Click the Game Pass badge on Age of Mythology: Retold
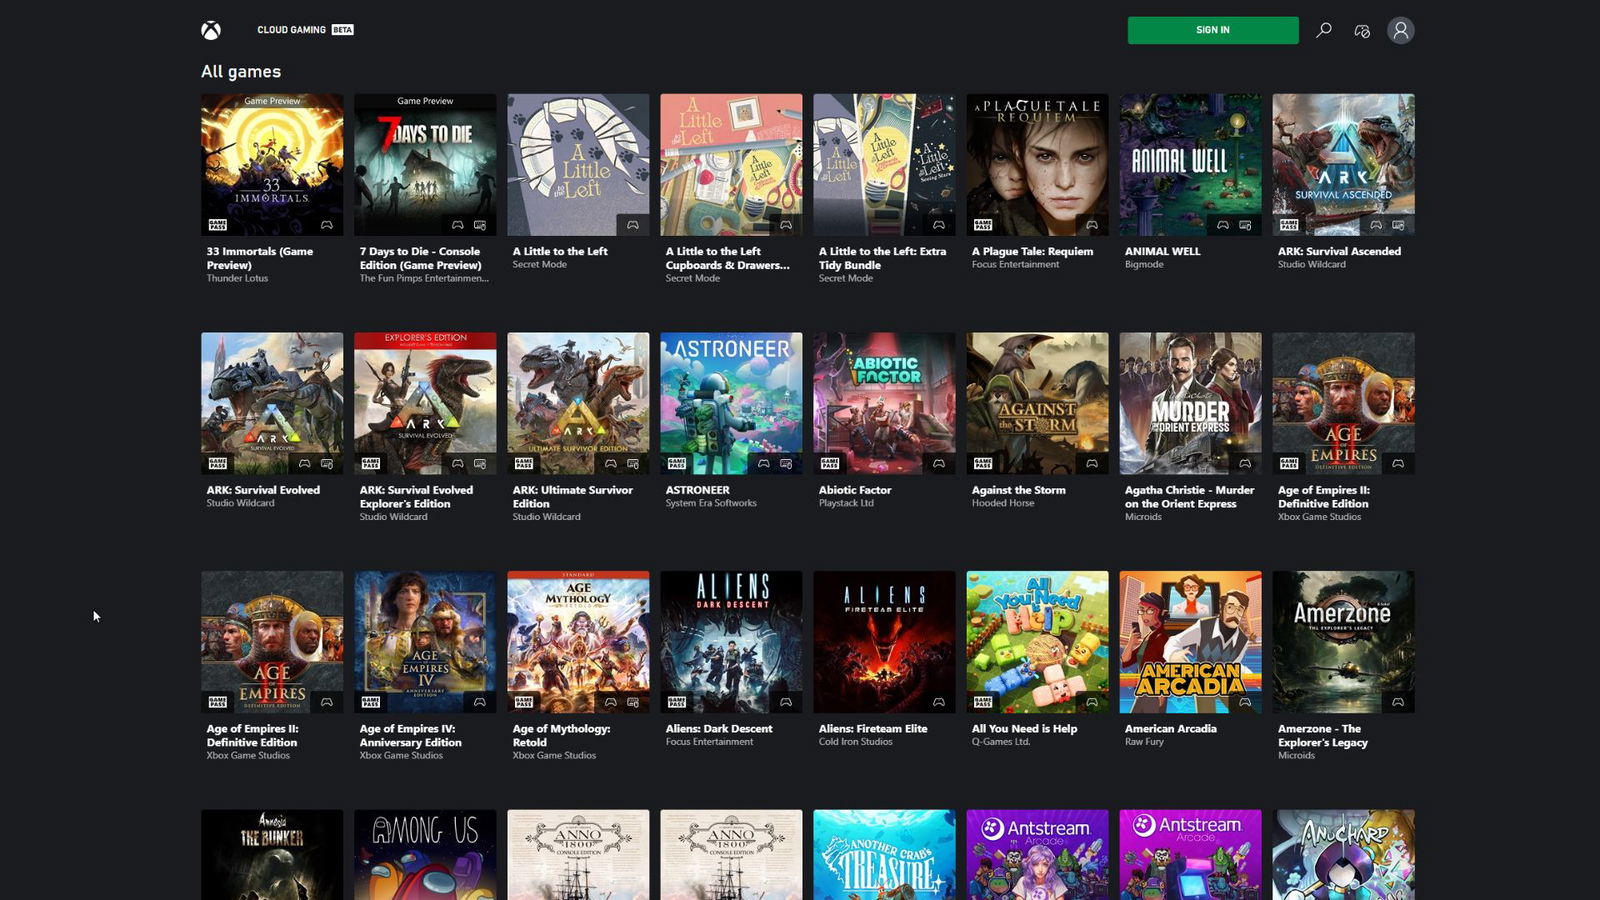This screenshot has height=900, width=1600. point(522,702)
